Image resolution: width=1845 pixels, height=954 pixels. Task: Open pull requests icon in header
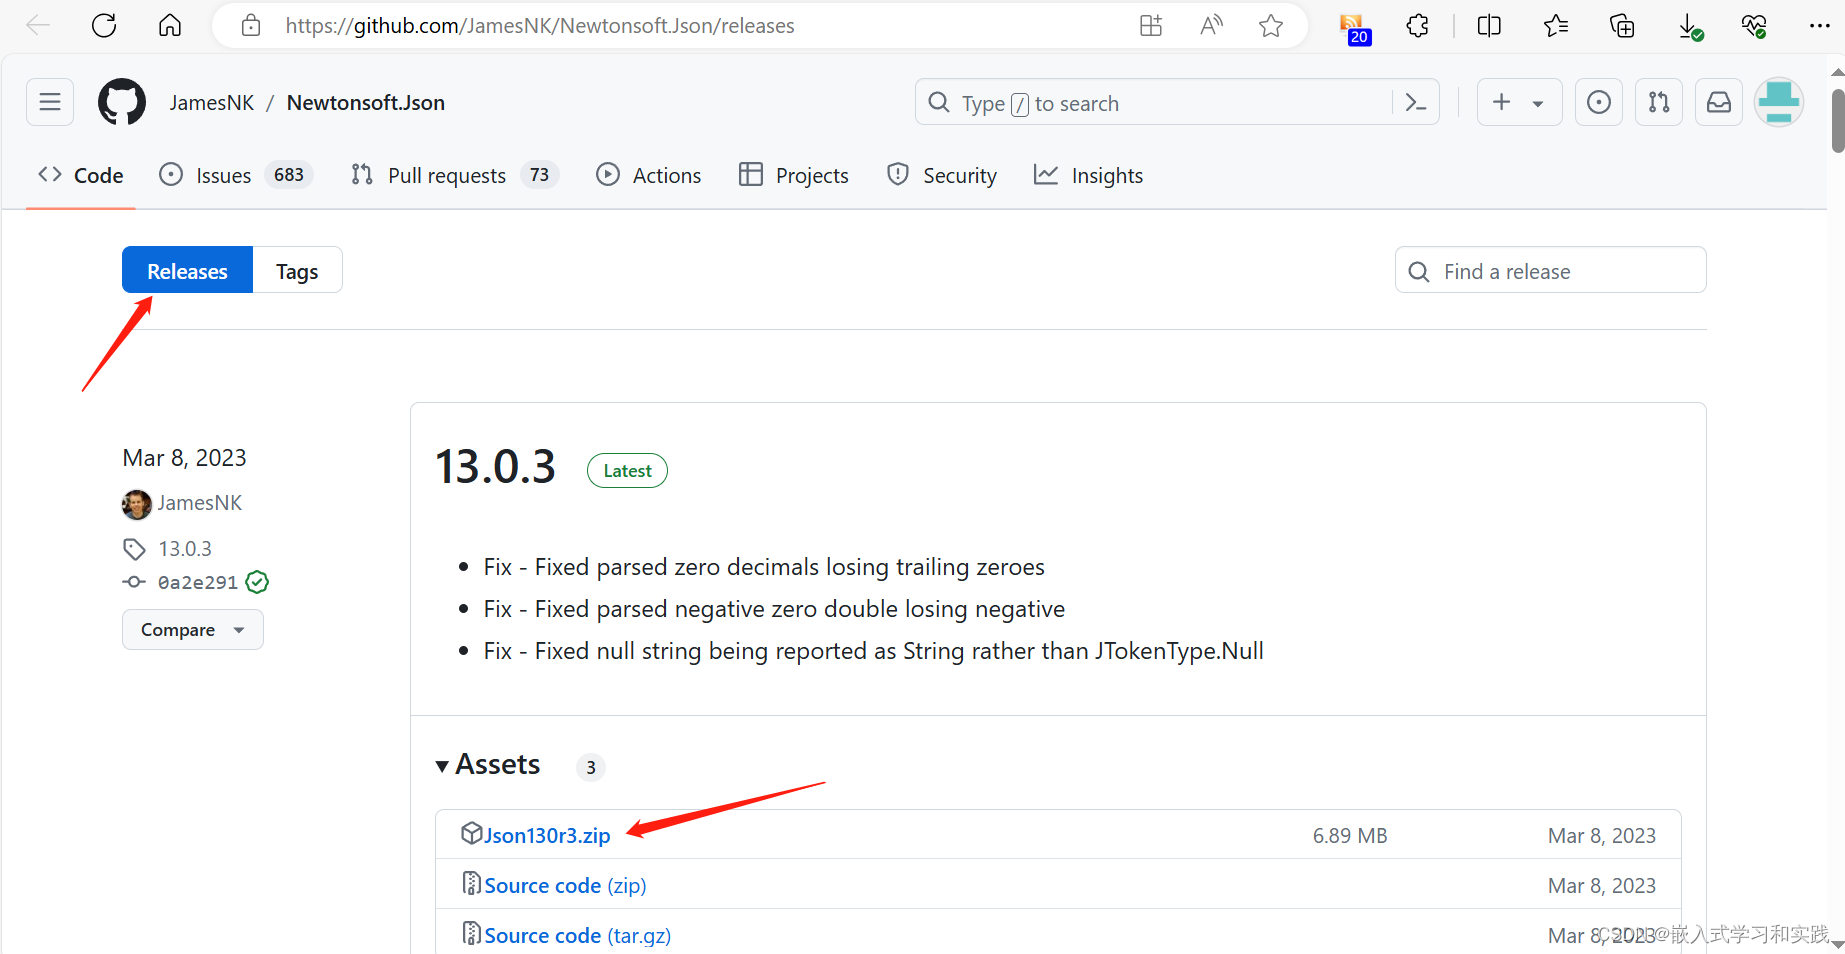(x=1659, y=102)
